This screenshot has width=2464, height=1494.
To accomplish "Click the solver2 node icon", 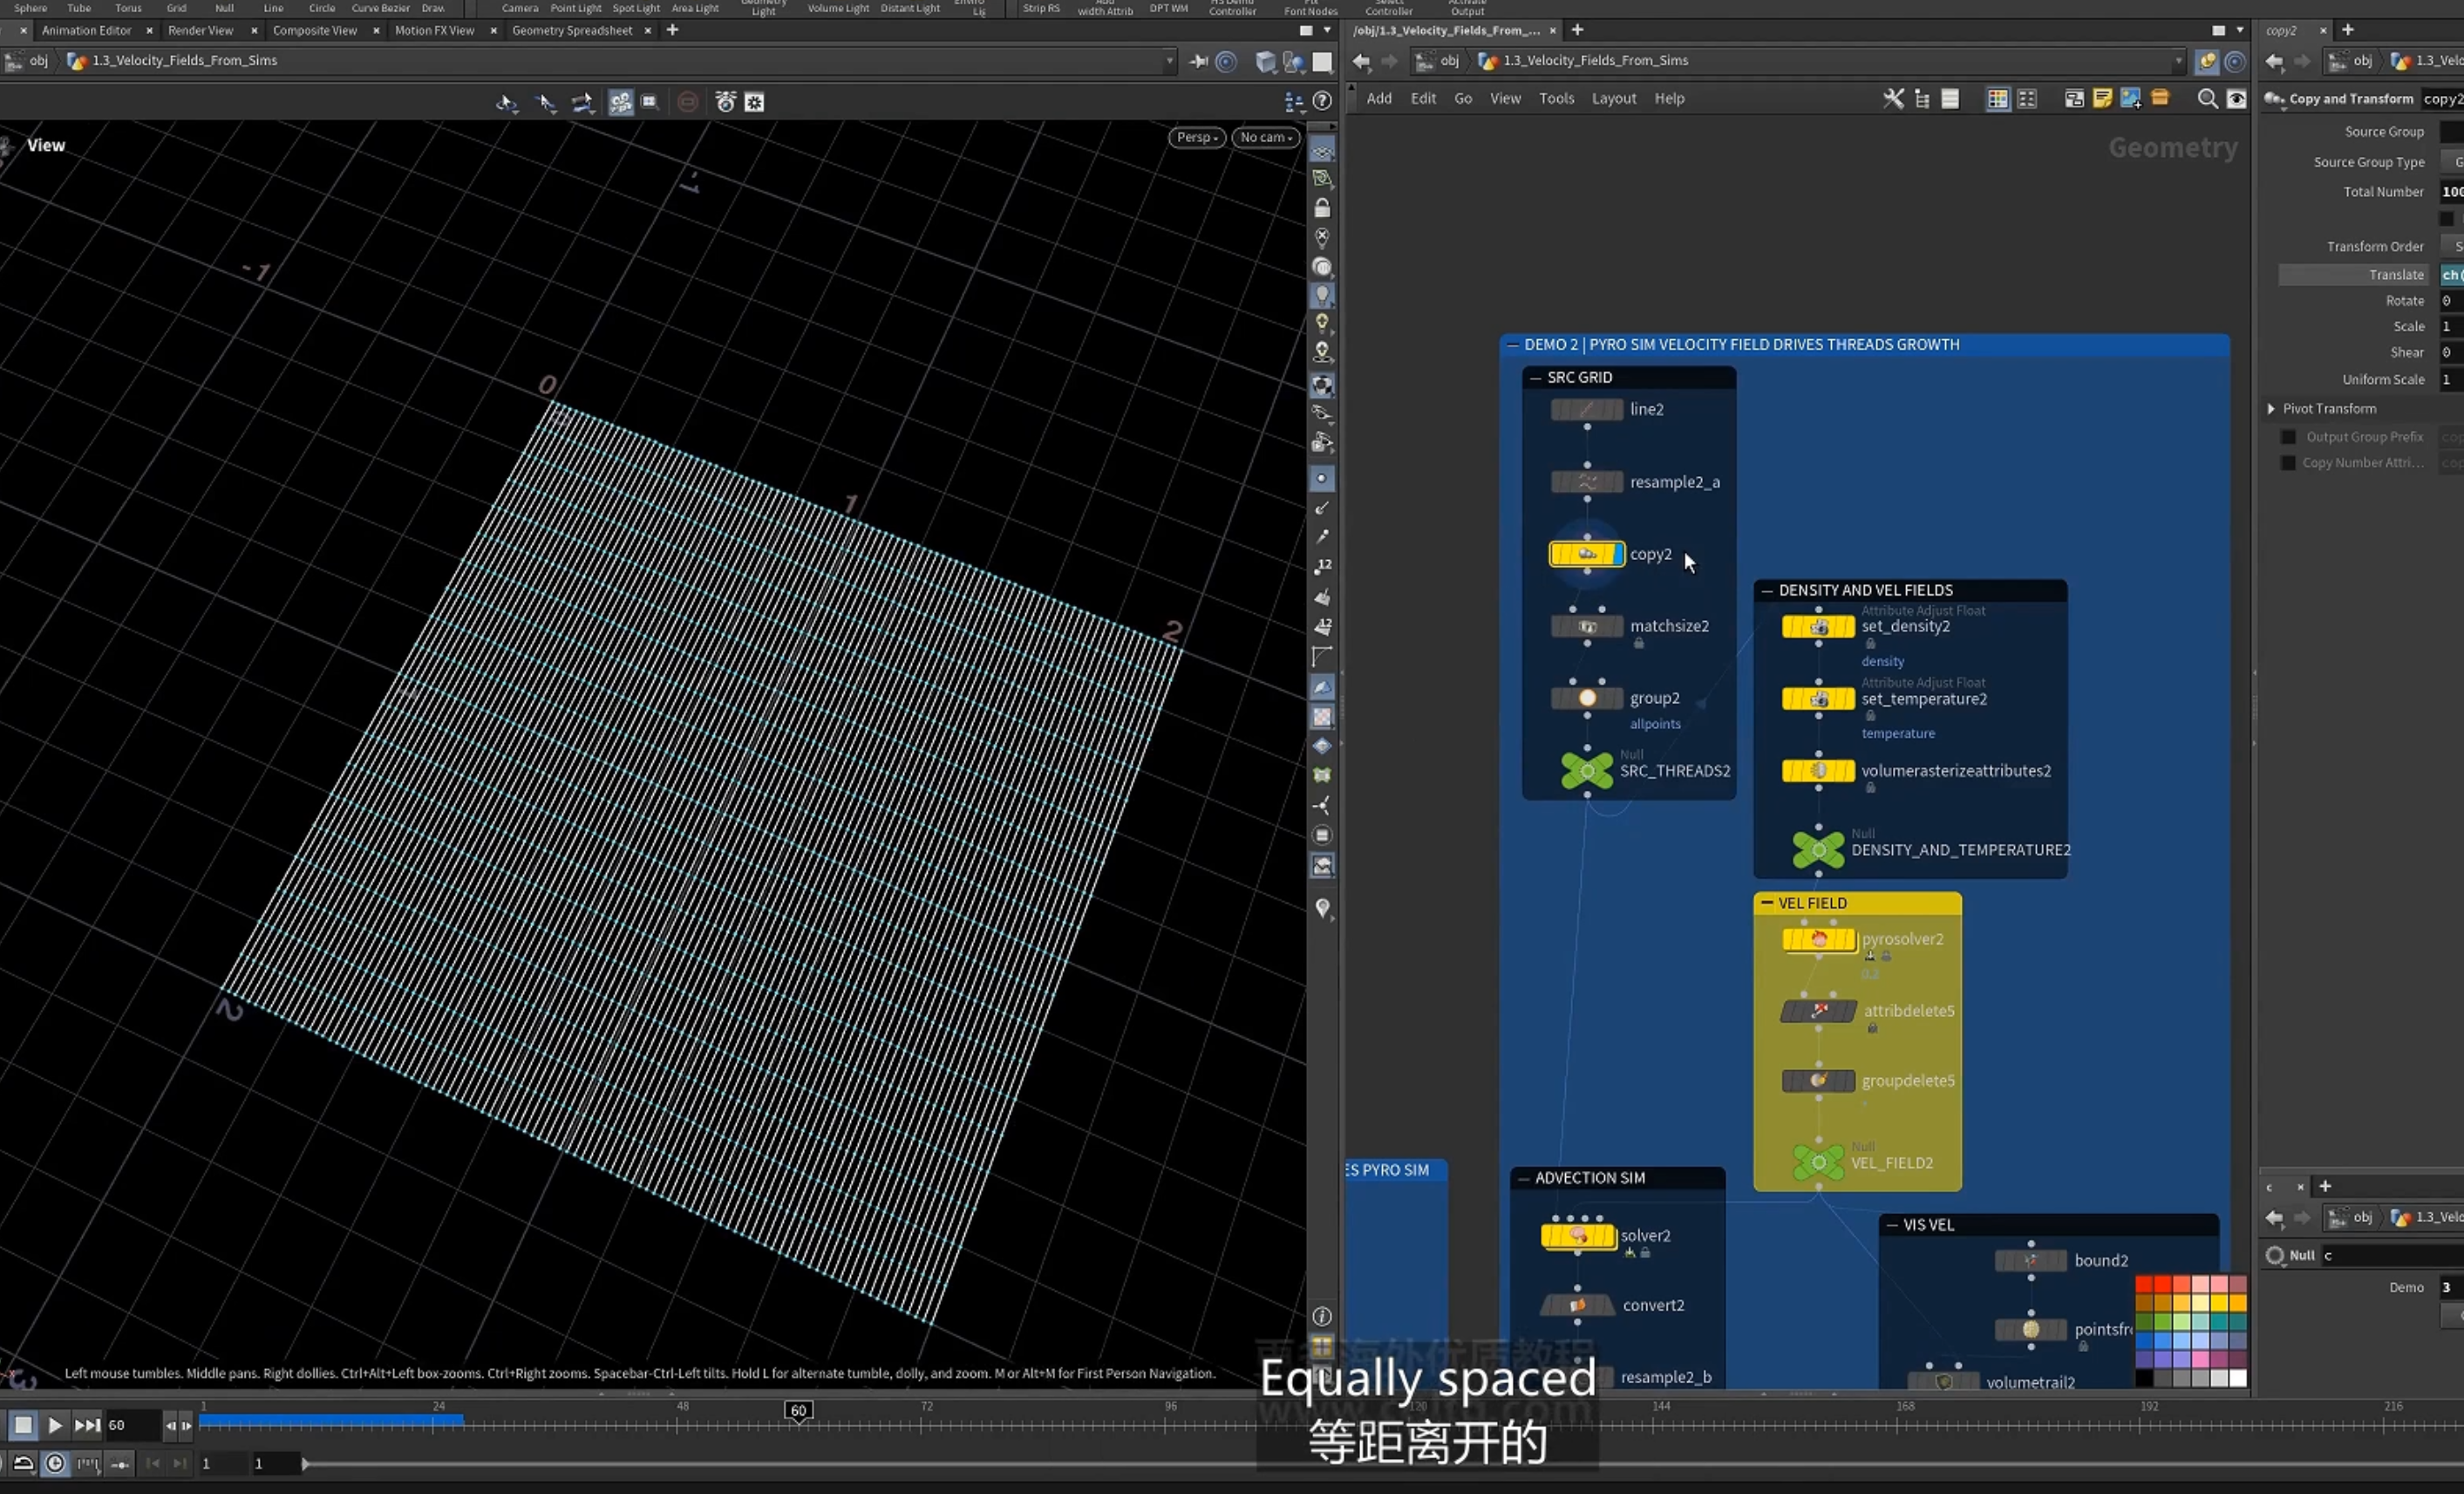I will coord(1578,1237).
